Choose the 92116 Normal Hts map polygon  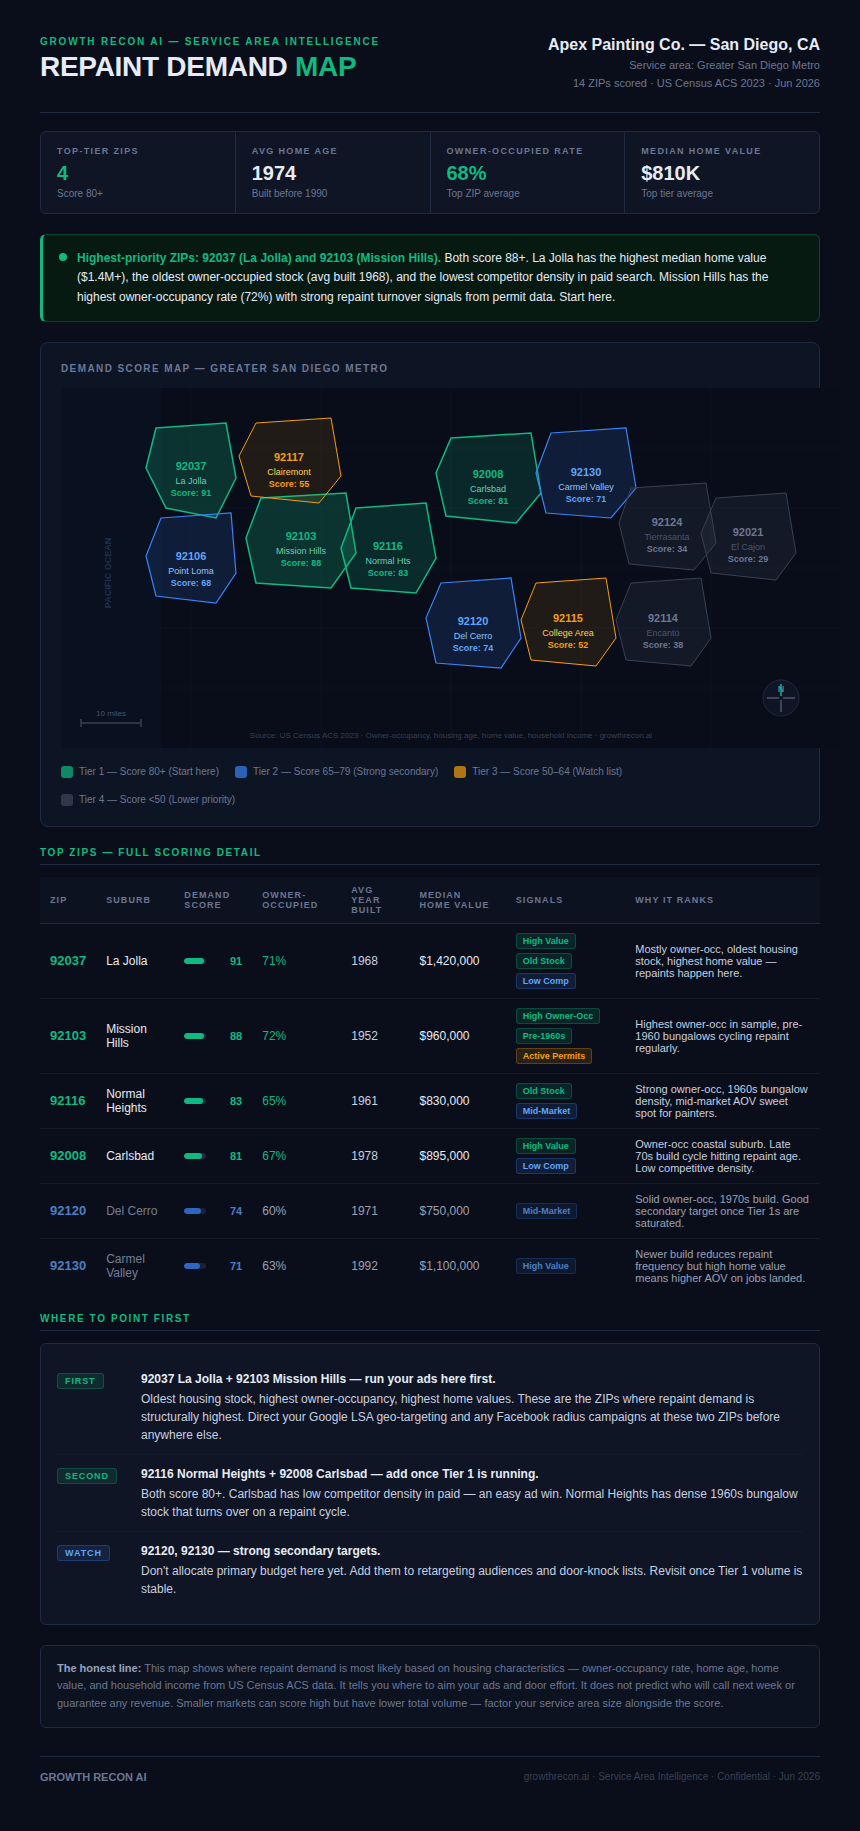coord(388,548)
